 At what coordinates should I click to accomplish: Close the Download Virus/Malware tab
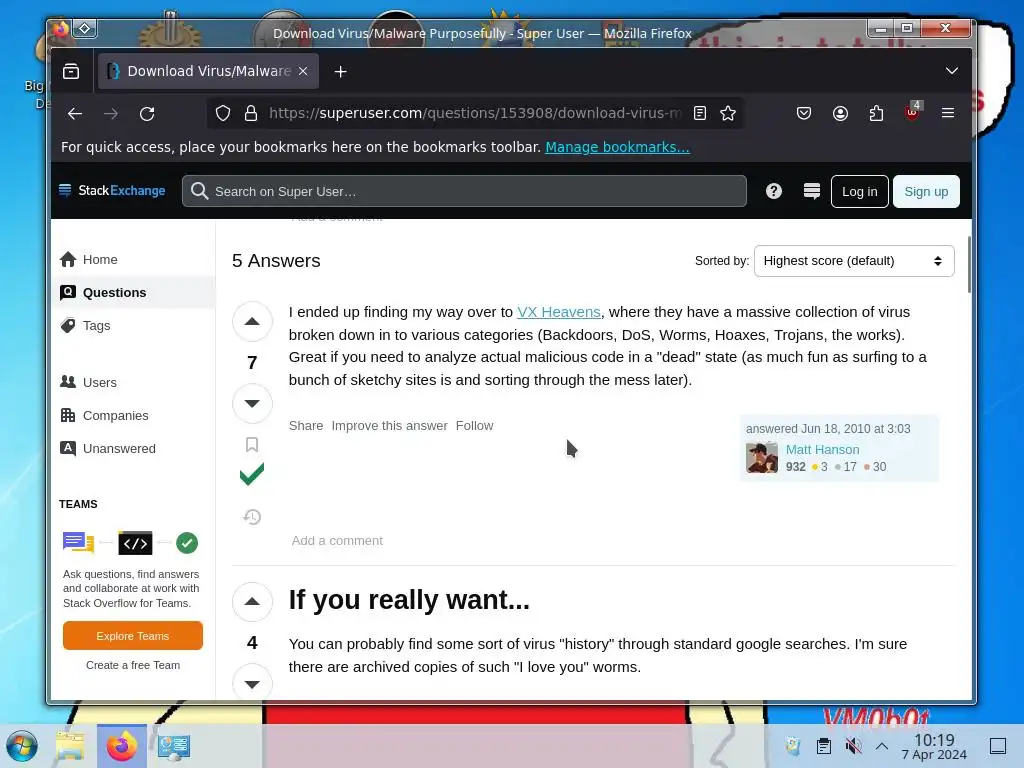coord(303,71)
